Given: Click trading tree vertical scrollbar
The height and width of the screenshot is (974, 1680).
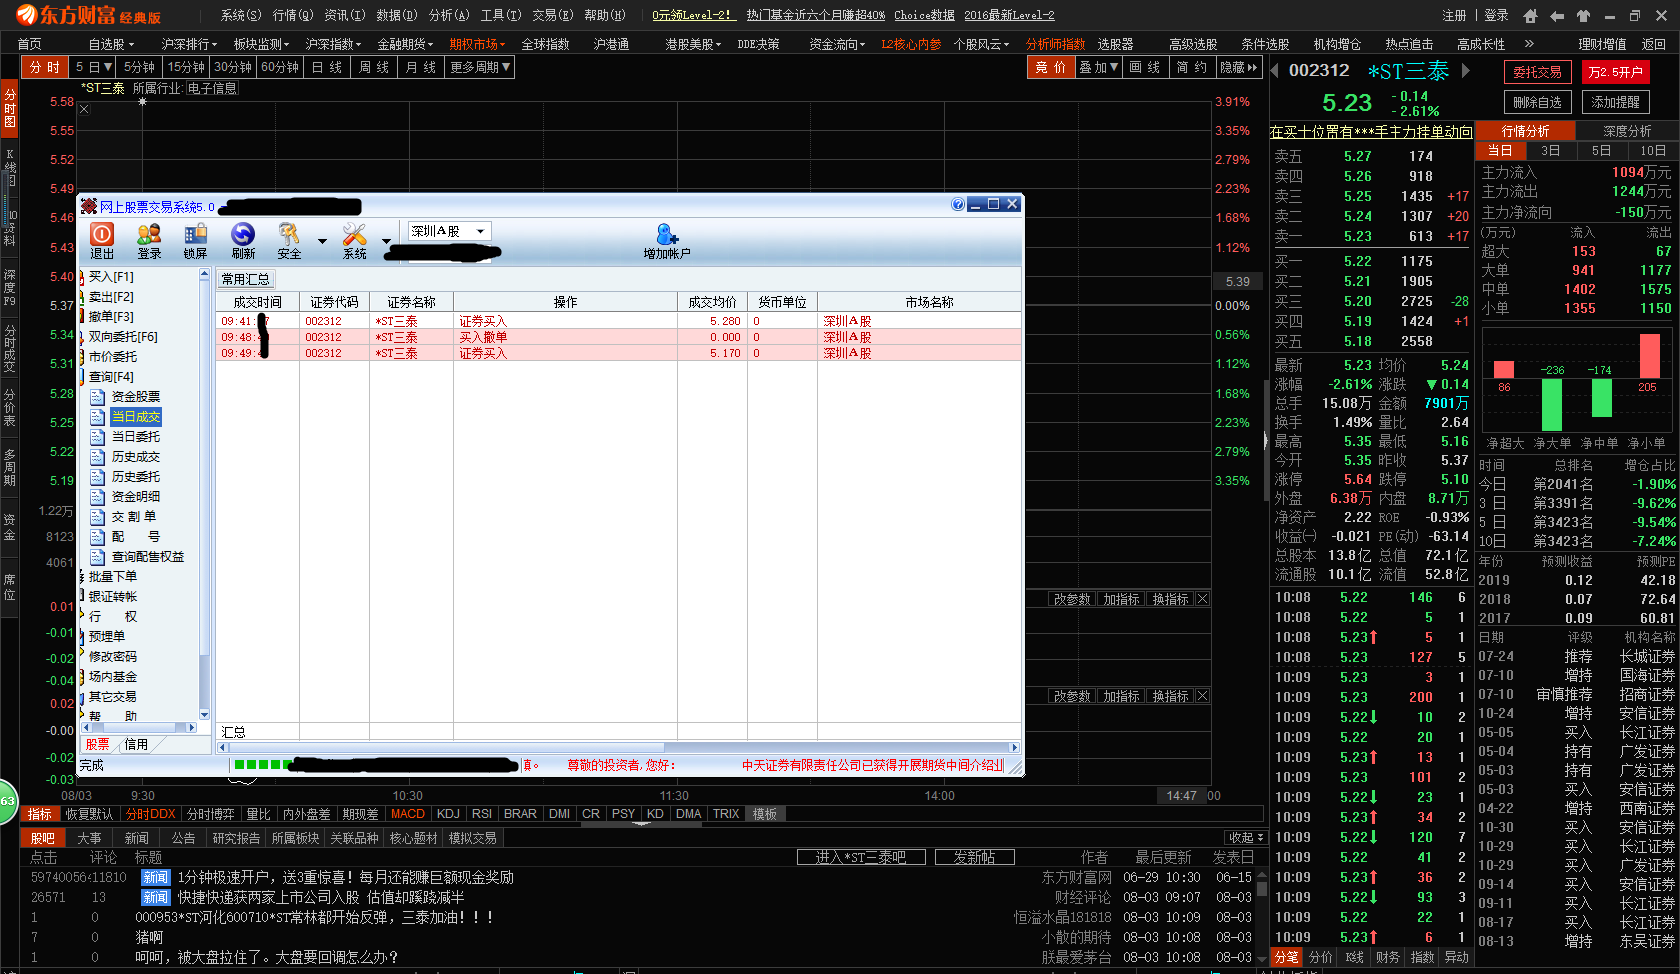Looking at the screenshot, I should click(204, 494).
